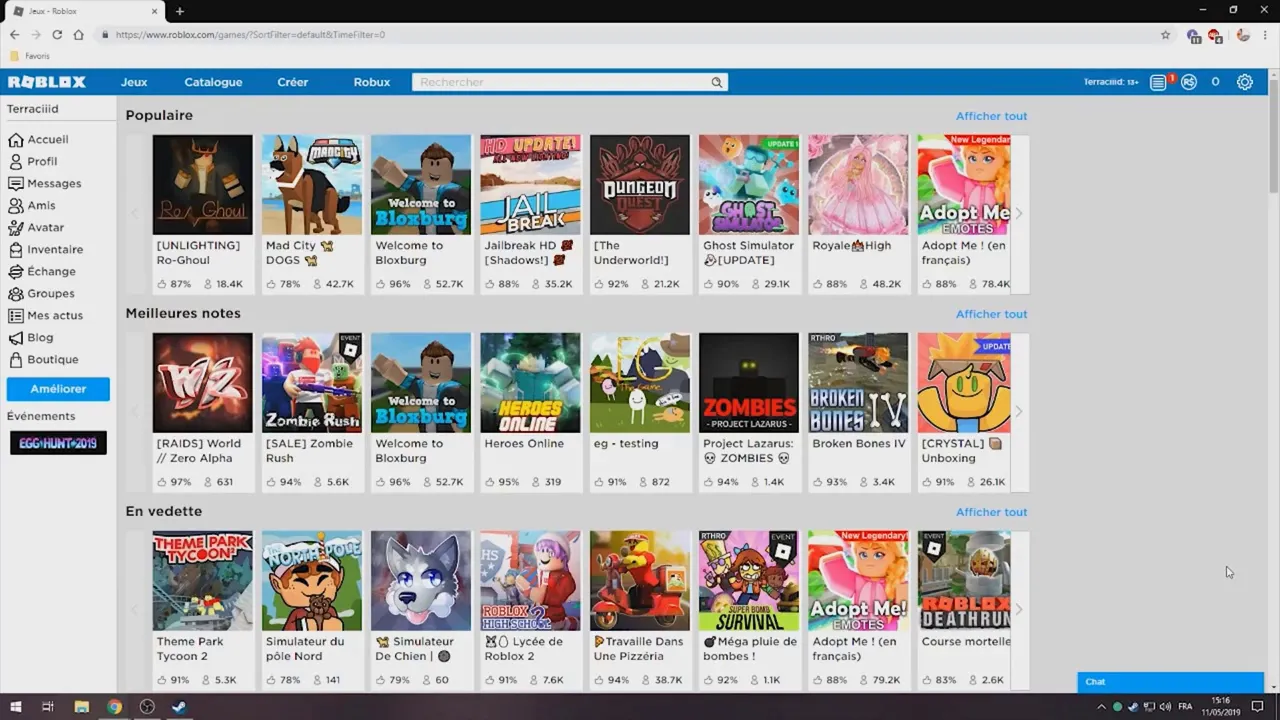This screenshot has width=1280, height=720.
Task: Go back in browser history
Action: pyautogui.click(x=14, y=34)
